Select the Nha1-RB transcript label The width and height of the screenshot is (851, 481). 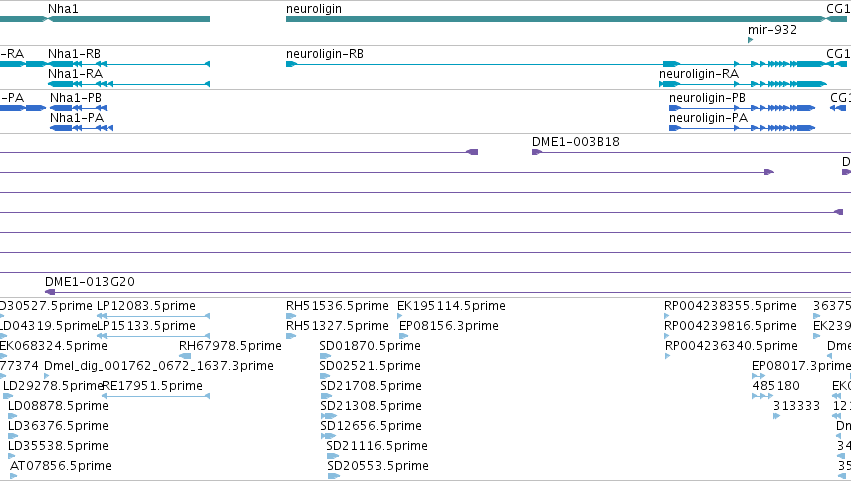tap(74, 54)
